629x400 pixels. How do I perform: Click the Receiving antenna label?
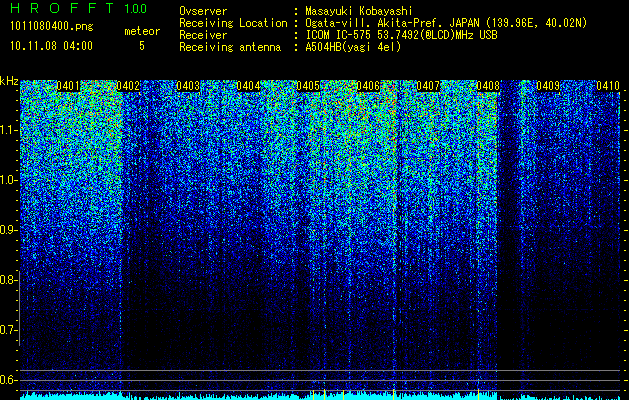(230, 47)
